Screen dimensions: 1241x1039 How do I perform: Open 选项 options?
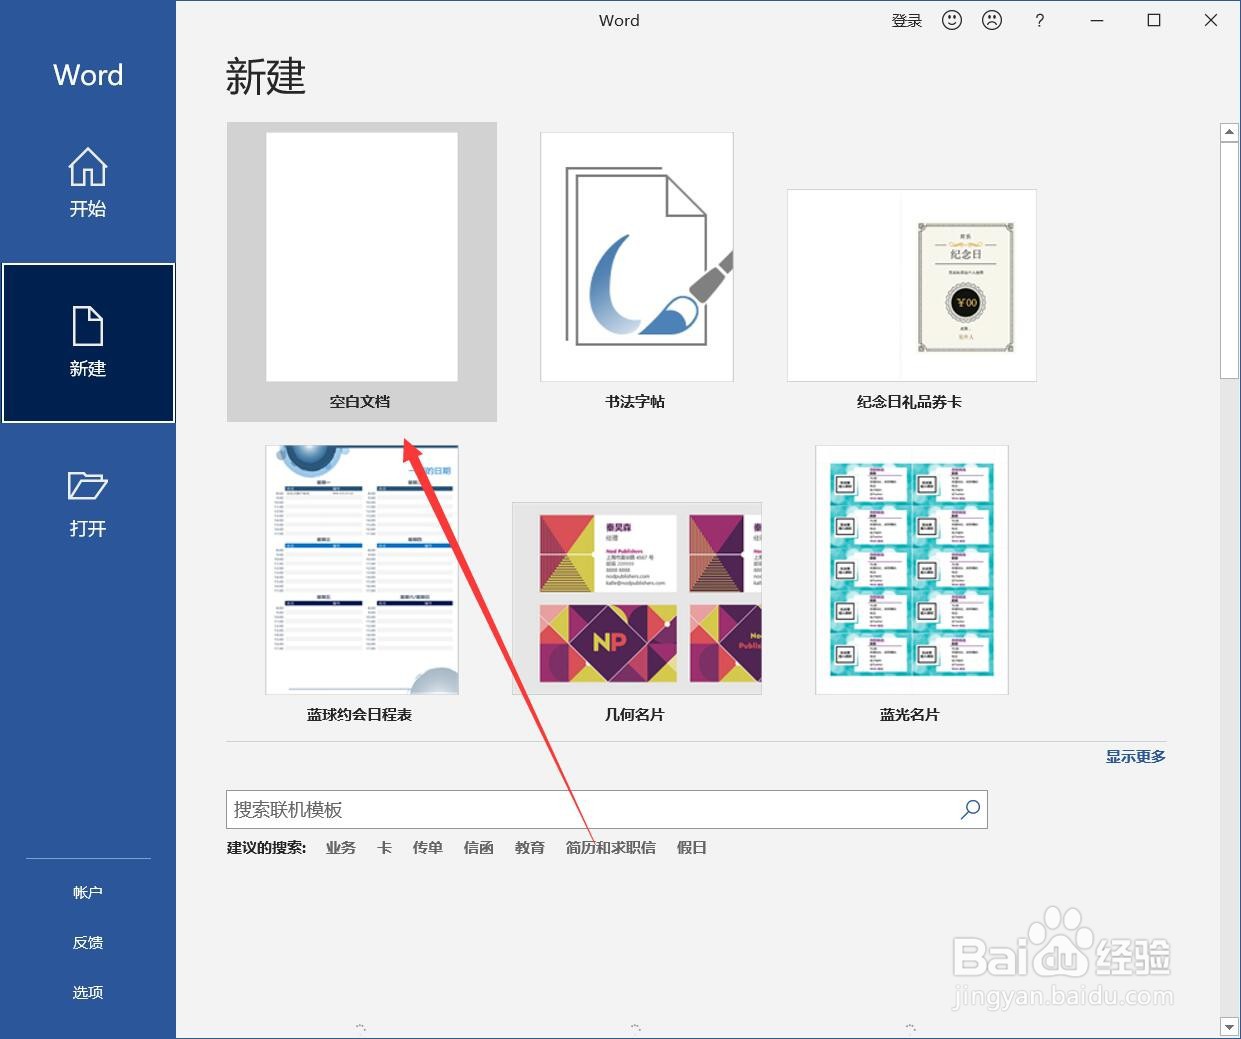[88, 992]
